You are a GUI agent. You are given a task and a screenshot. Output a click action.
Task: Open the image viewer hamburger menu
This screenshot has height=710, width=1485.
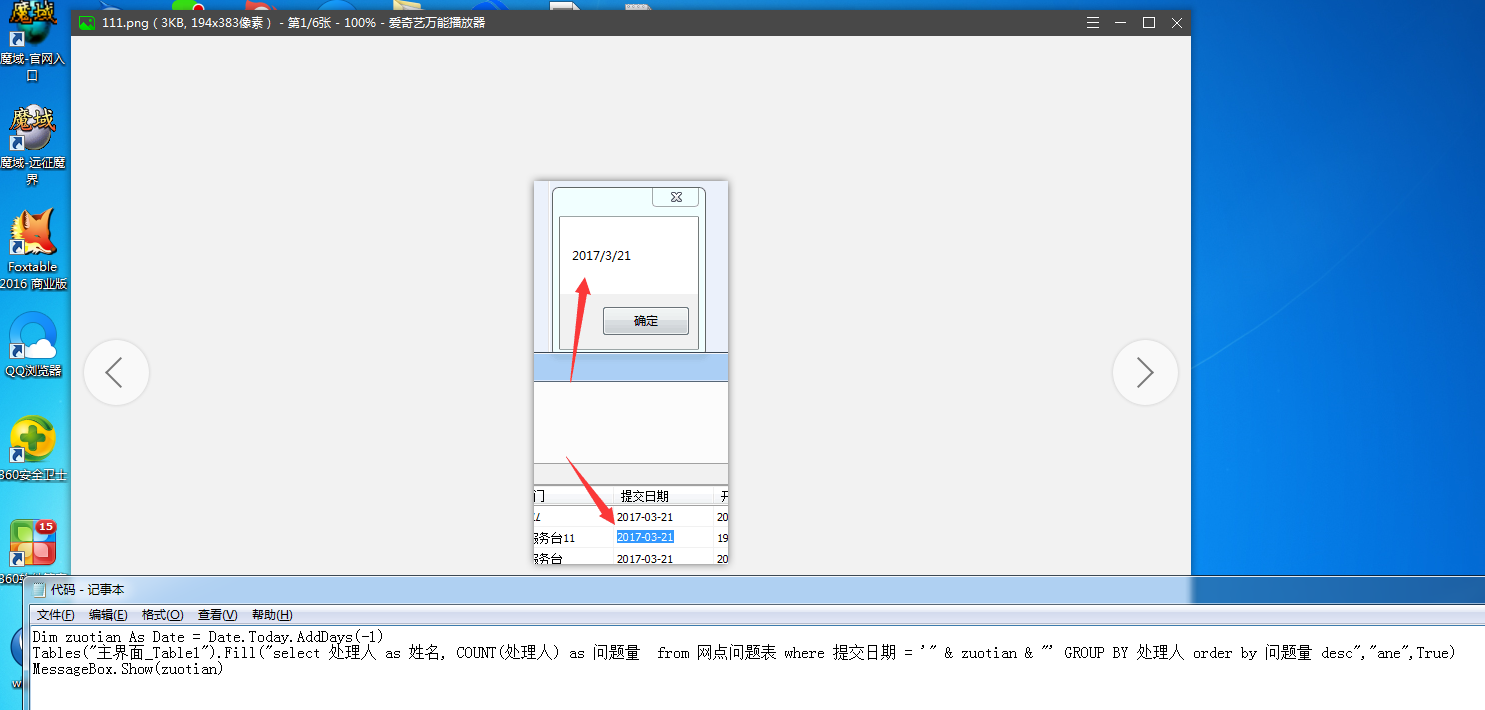click(1093, 23)
